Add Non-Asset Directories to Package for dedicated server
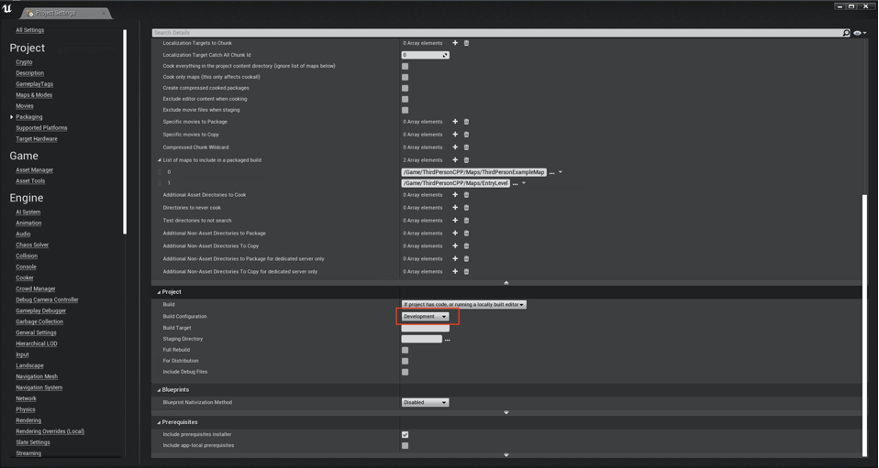Screen dimensions: 879x468 point(455,259)
